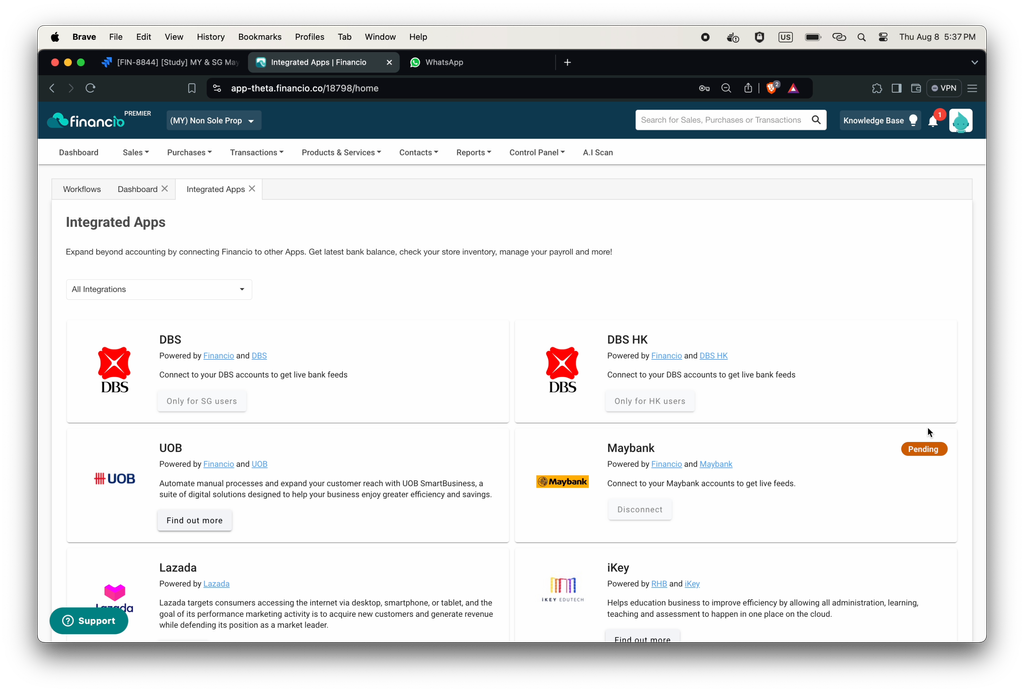Expand the (MY) Non Sole Prop company dropdown
The image size is (1024, 692).
point(214,121)
